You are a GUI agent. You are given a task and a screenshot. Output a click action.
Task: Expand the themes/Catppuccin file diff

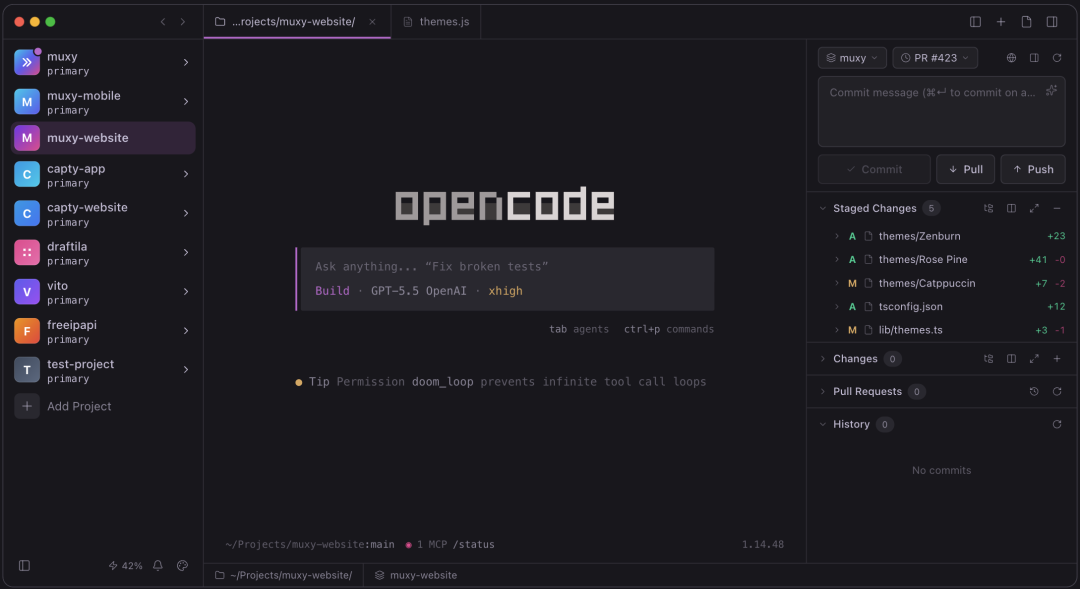pyautogui.click(x=837, y=283)
